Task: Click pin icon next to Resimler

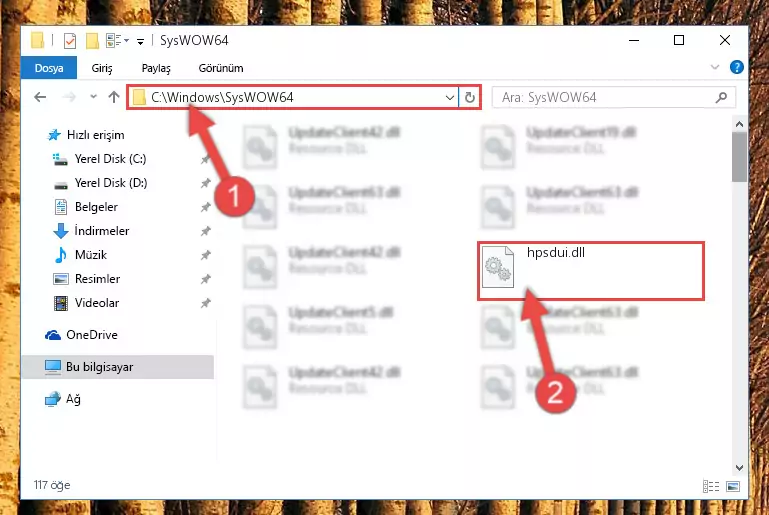Action: tap(205, 280)
